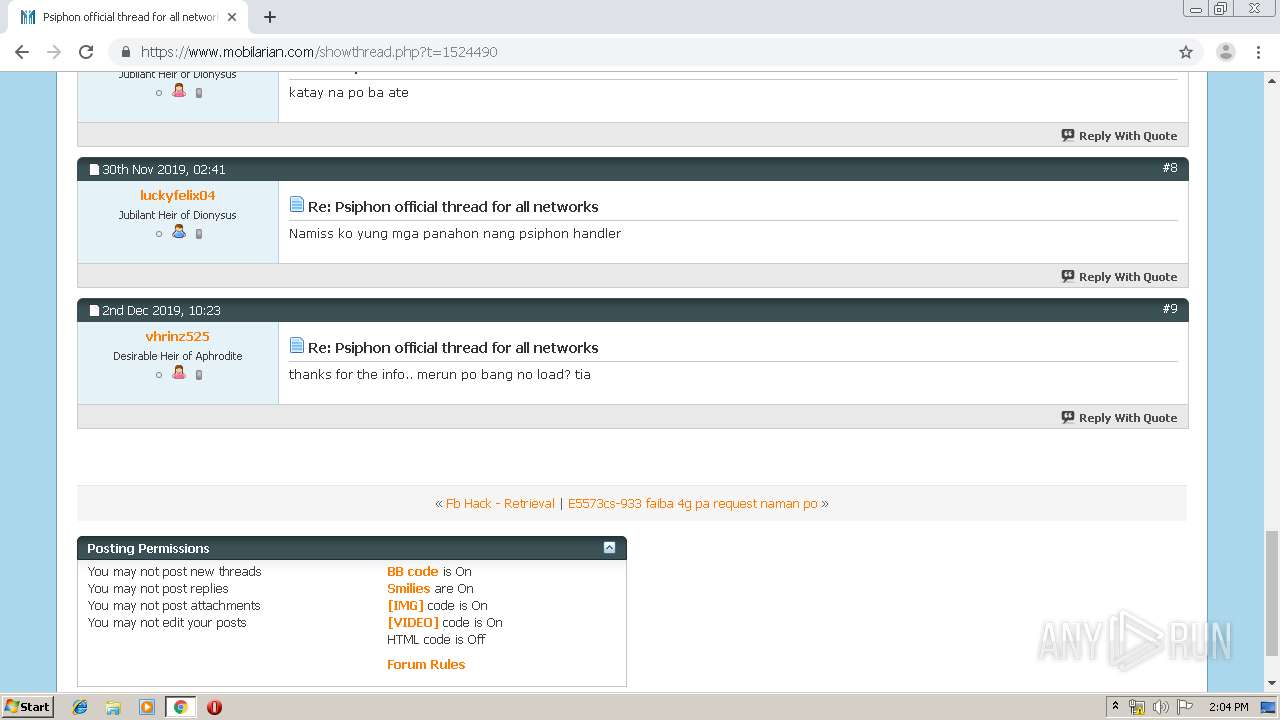Open 'E5573cs-933 faiba 4g' next thread link

tap(692, 503)
